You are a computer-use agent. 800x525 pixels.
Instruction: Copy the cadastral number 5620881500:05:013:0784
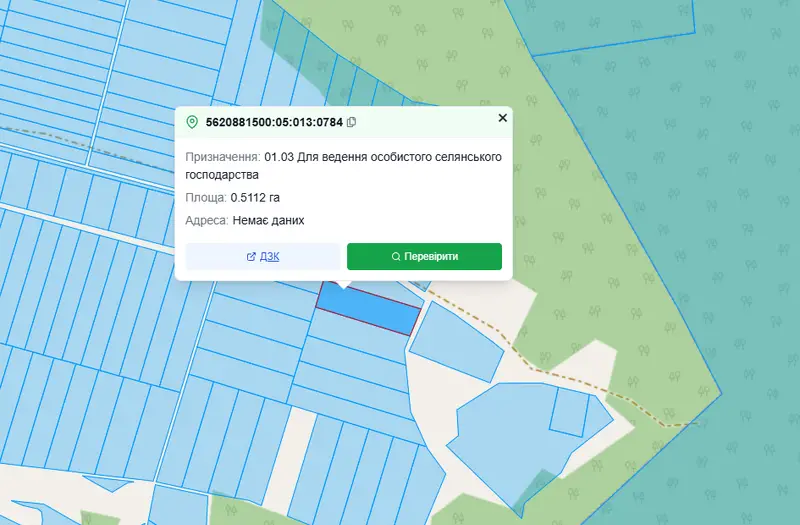point(351,122)
